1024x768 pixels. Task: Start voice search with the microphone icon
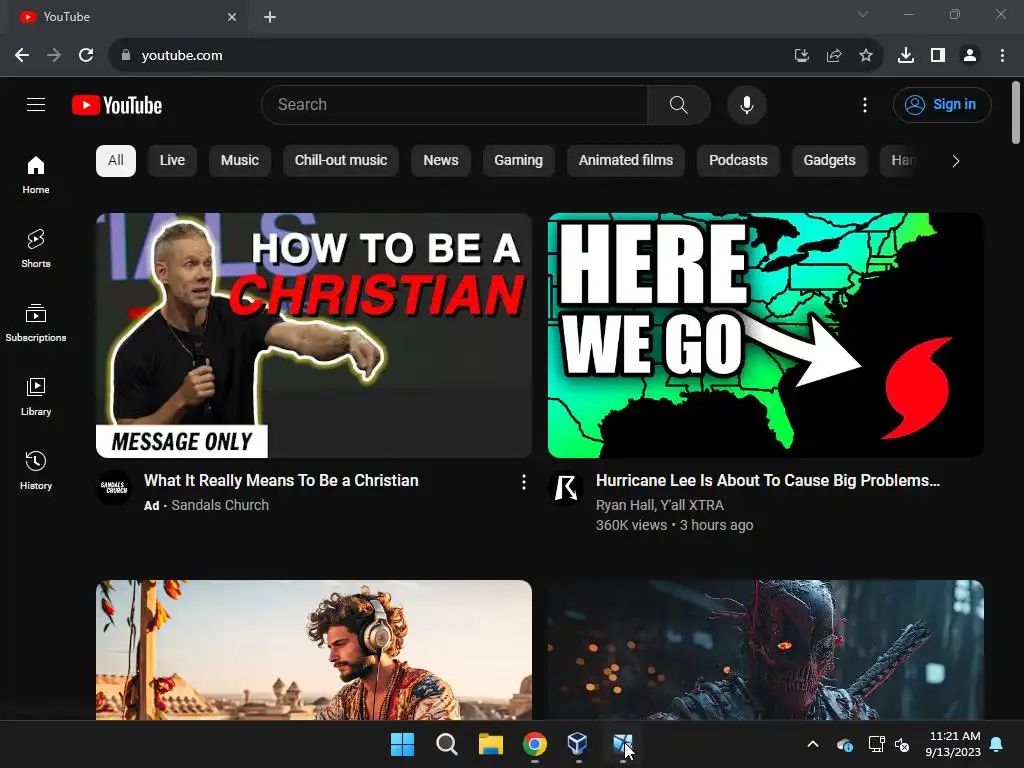pos(746,104)
